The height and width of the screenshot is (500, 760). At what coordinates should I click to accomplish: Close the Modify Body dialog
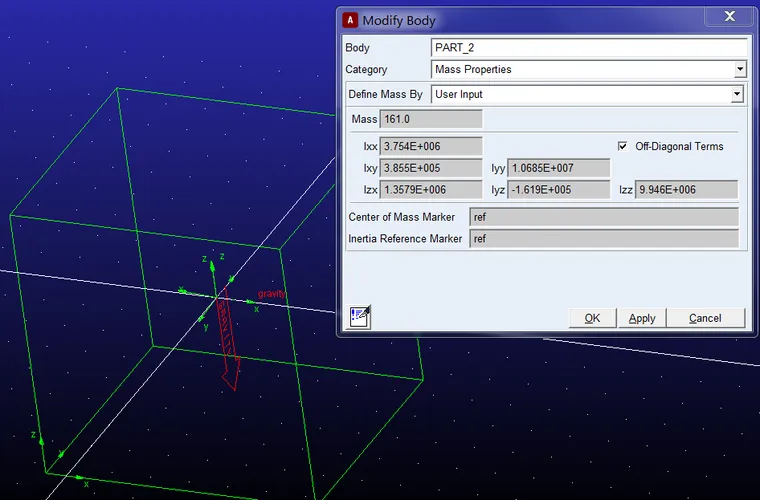click(x=729, y=16)
